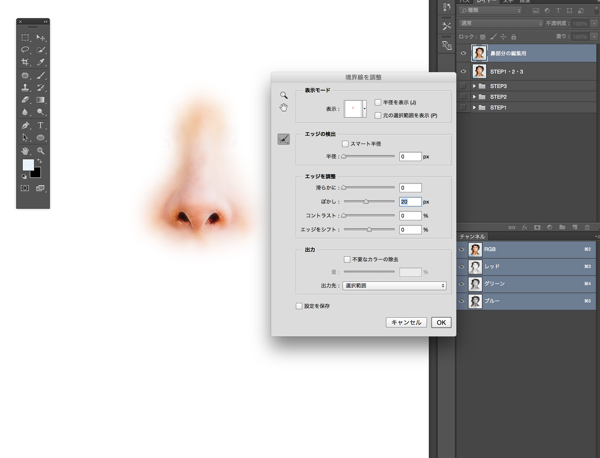The image size is (600, 458).
Task: Expand the STEP1 layer group
Action: point(474,108)
